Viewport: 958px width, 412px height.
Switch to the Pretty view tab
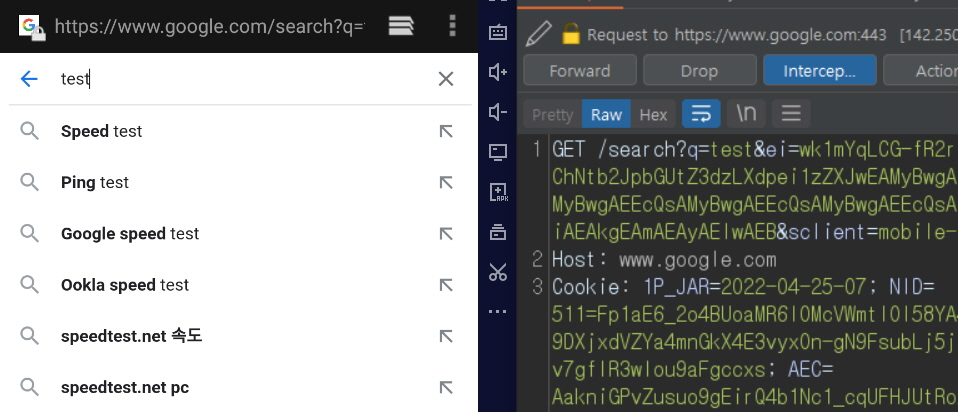pyautogui.click(x=552, y=114)
